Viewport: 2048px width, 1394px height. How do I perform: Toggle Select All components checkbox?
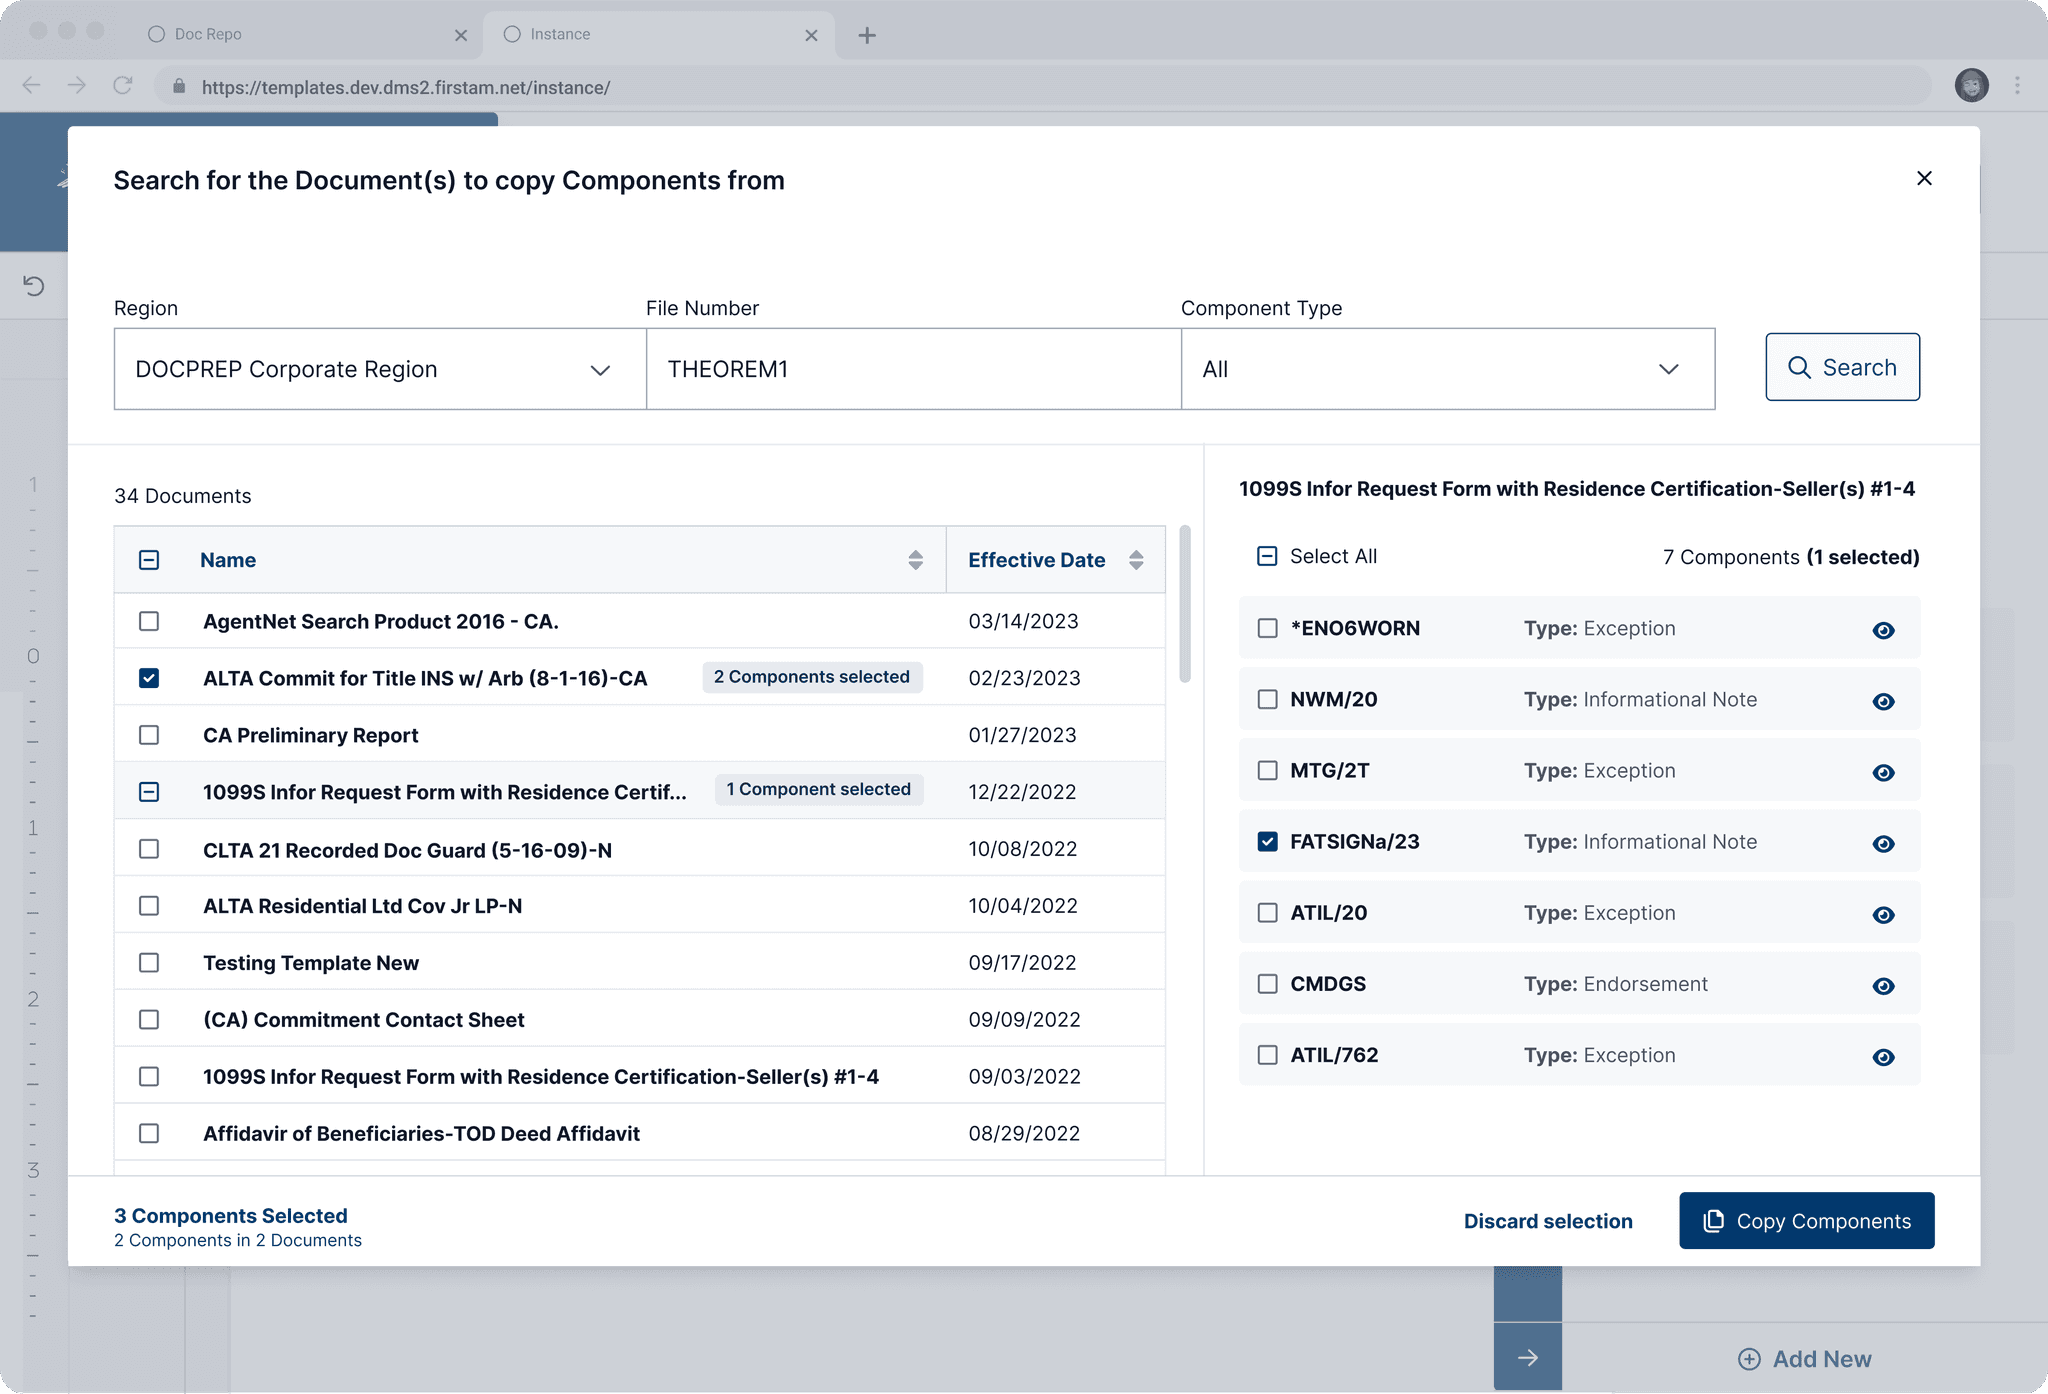[1267, 556]
